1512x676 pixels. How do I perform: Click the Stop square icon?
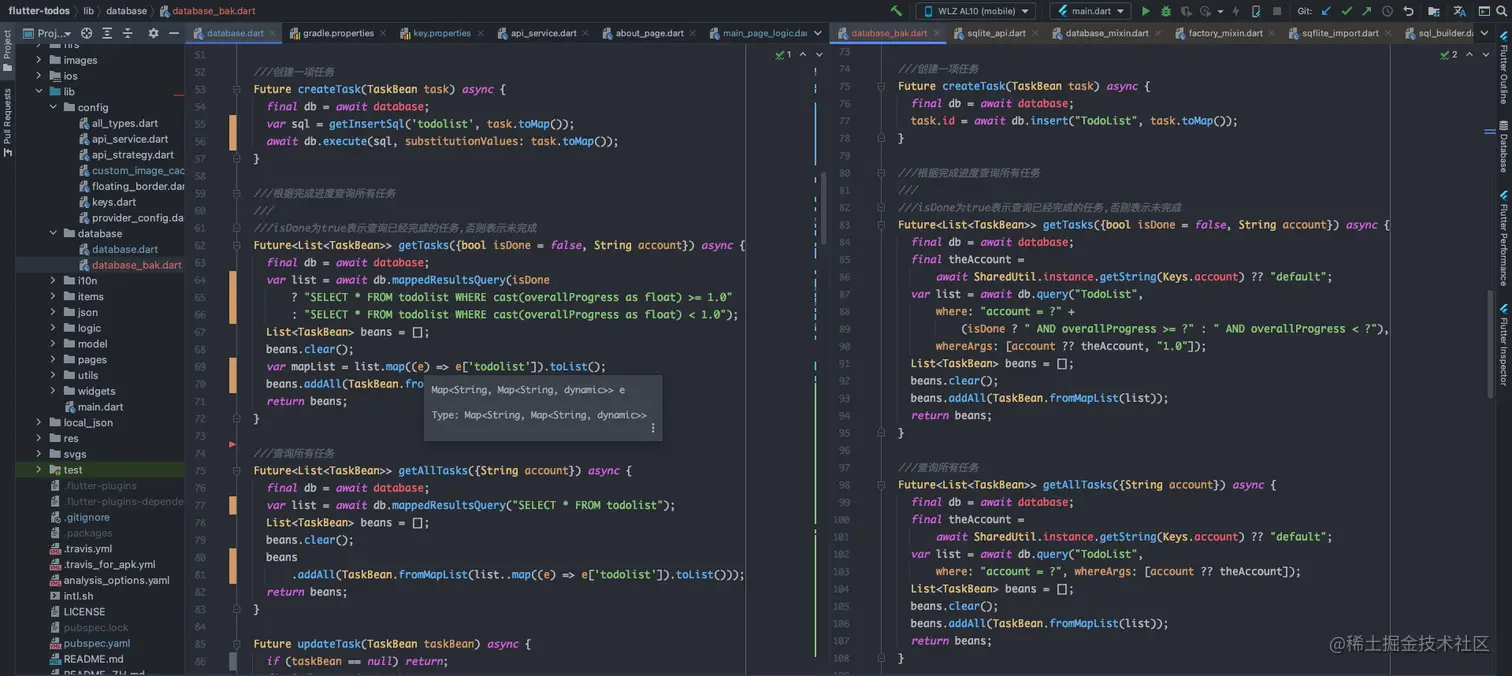click(1277, 11)
